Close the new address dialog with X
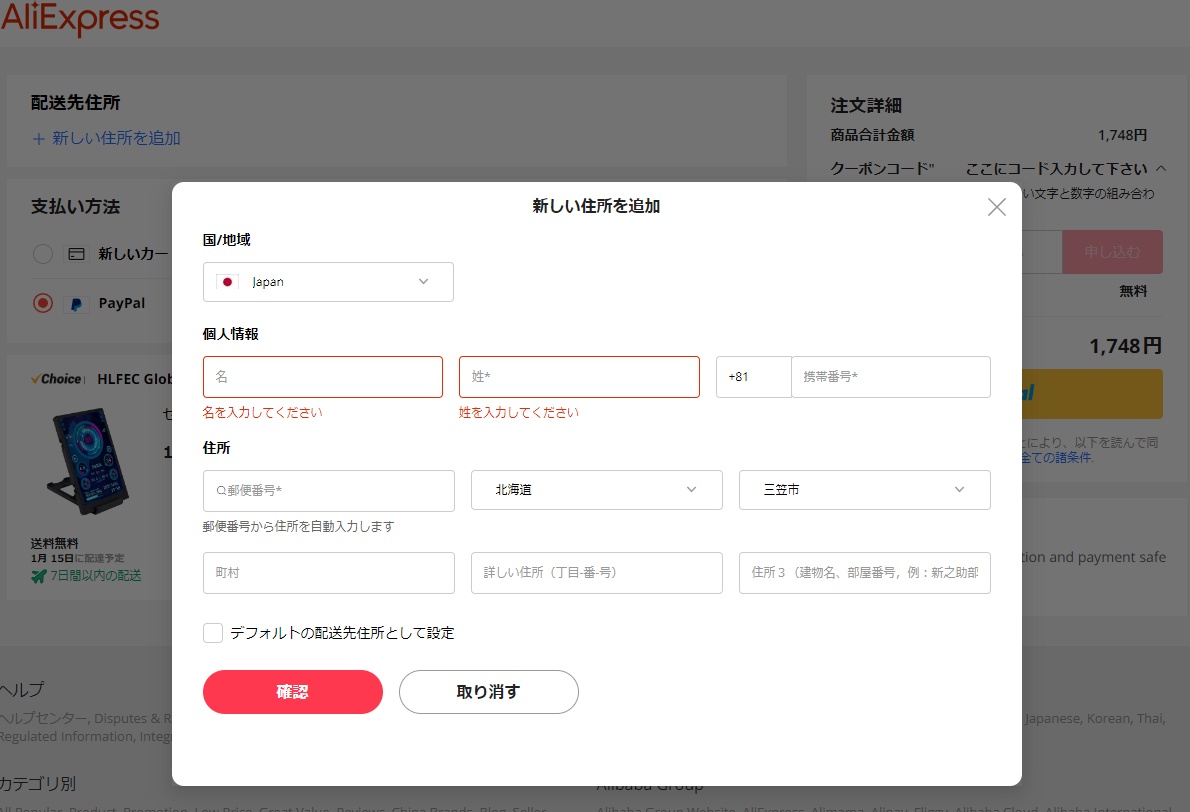 click(x=996, y=207)
